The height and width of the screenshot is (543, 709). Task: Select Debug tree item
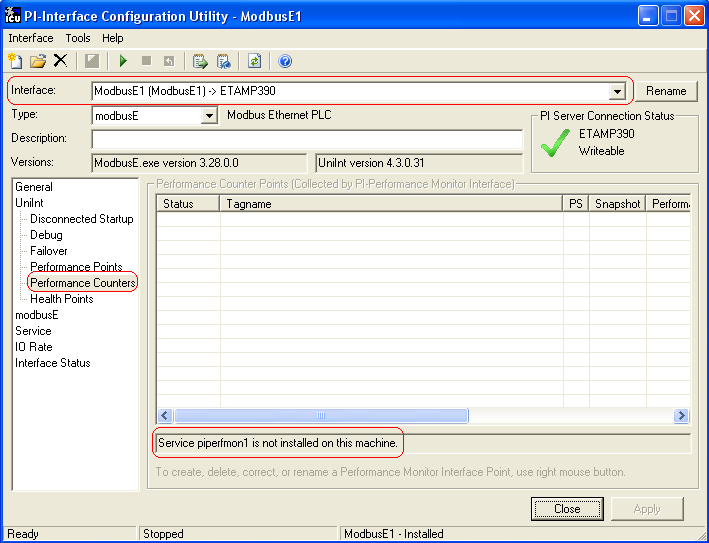46,235
